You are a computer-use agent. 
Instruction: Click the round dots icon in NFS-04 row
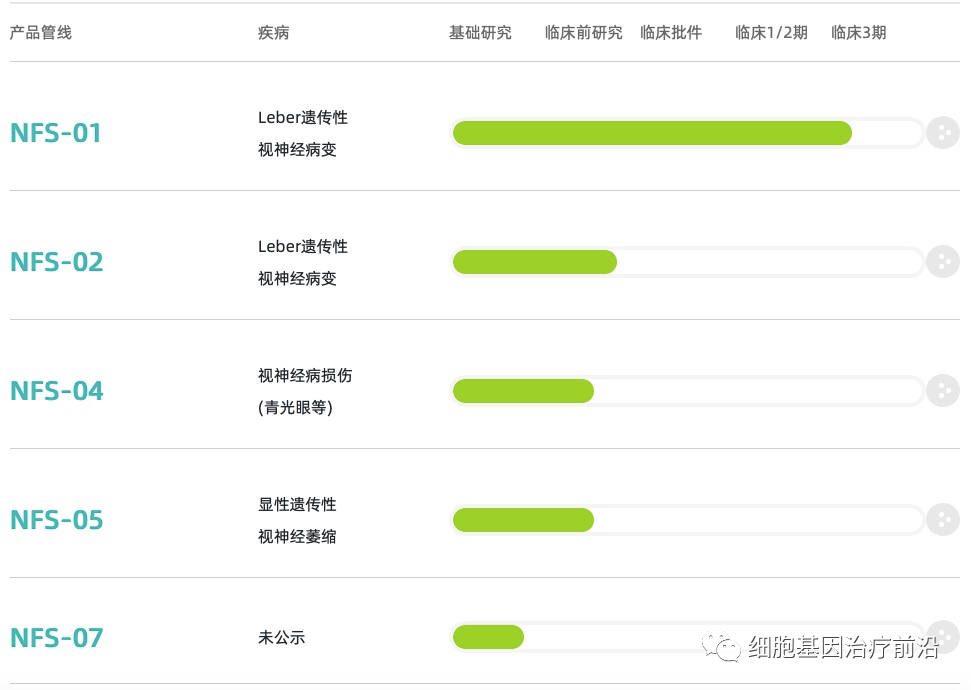tap(942, 391)
